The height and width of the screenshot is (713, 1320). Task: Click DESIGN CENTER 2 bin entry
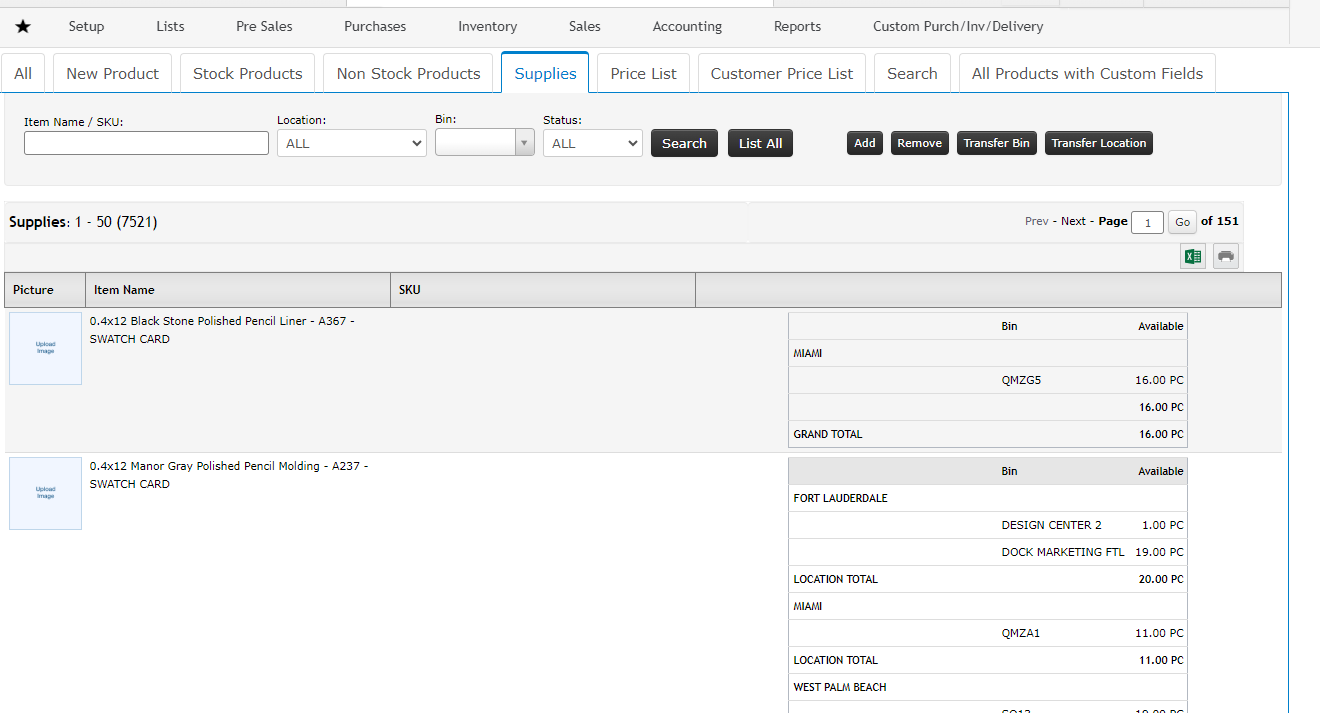click(x=1051, y=525)
